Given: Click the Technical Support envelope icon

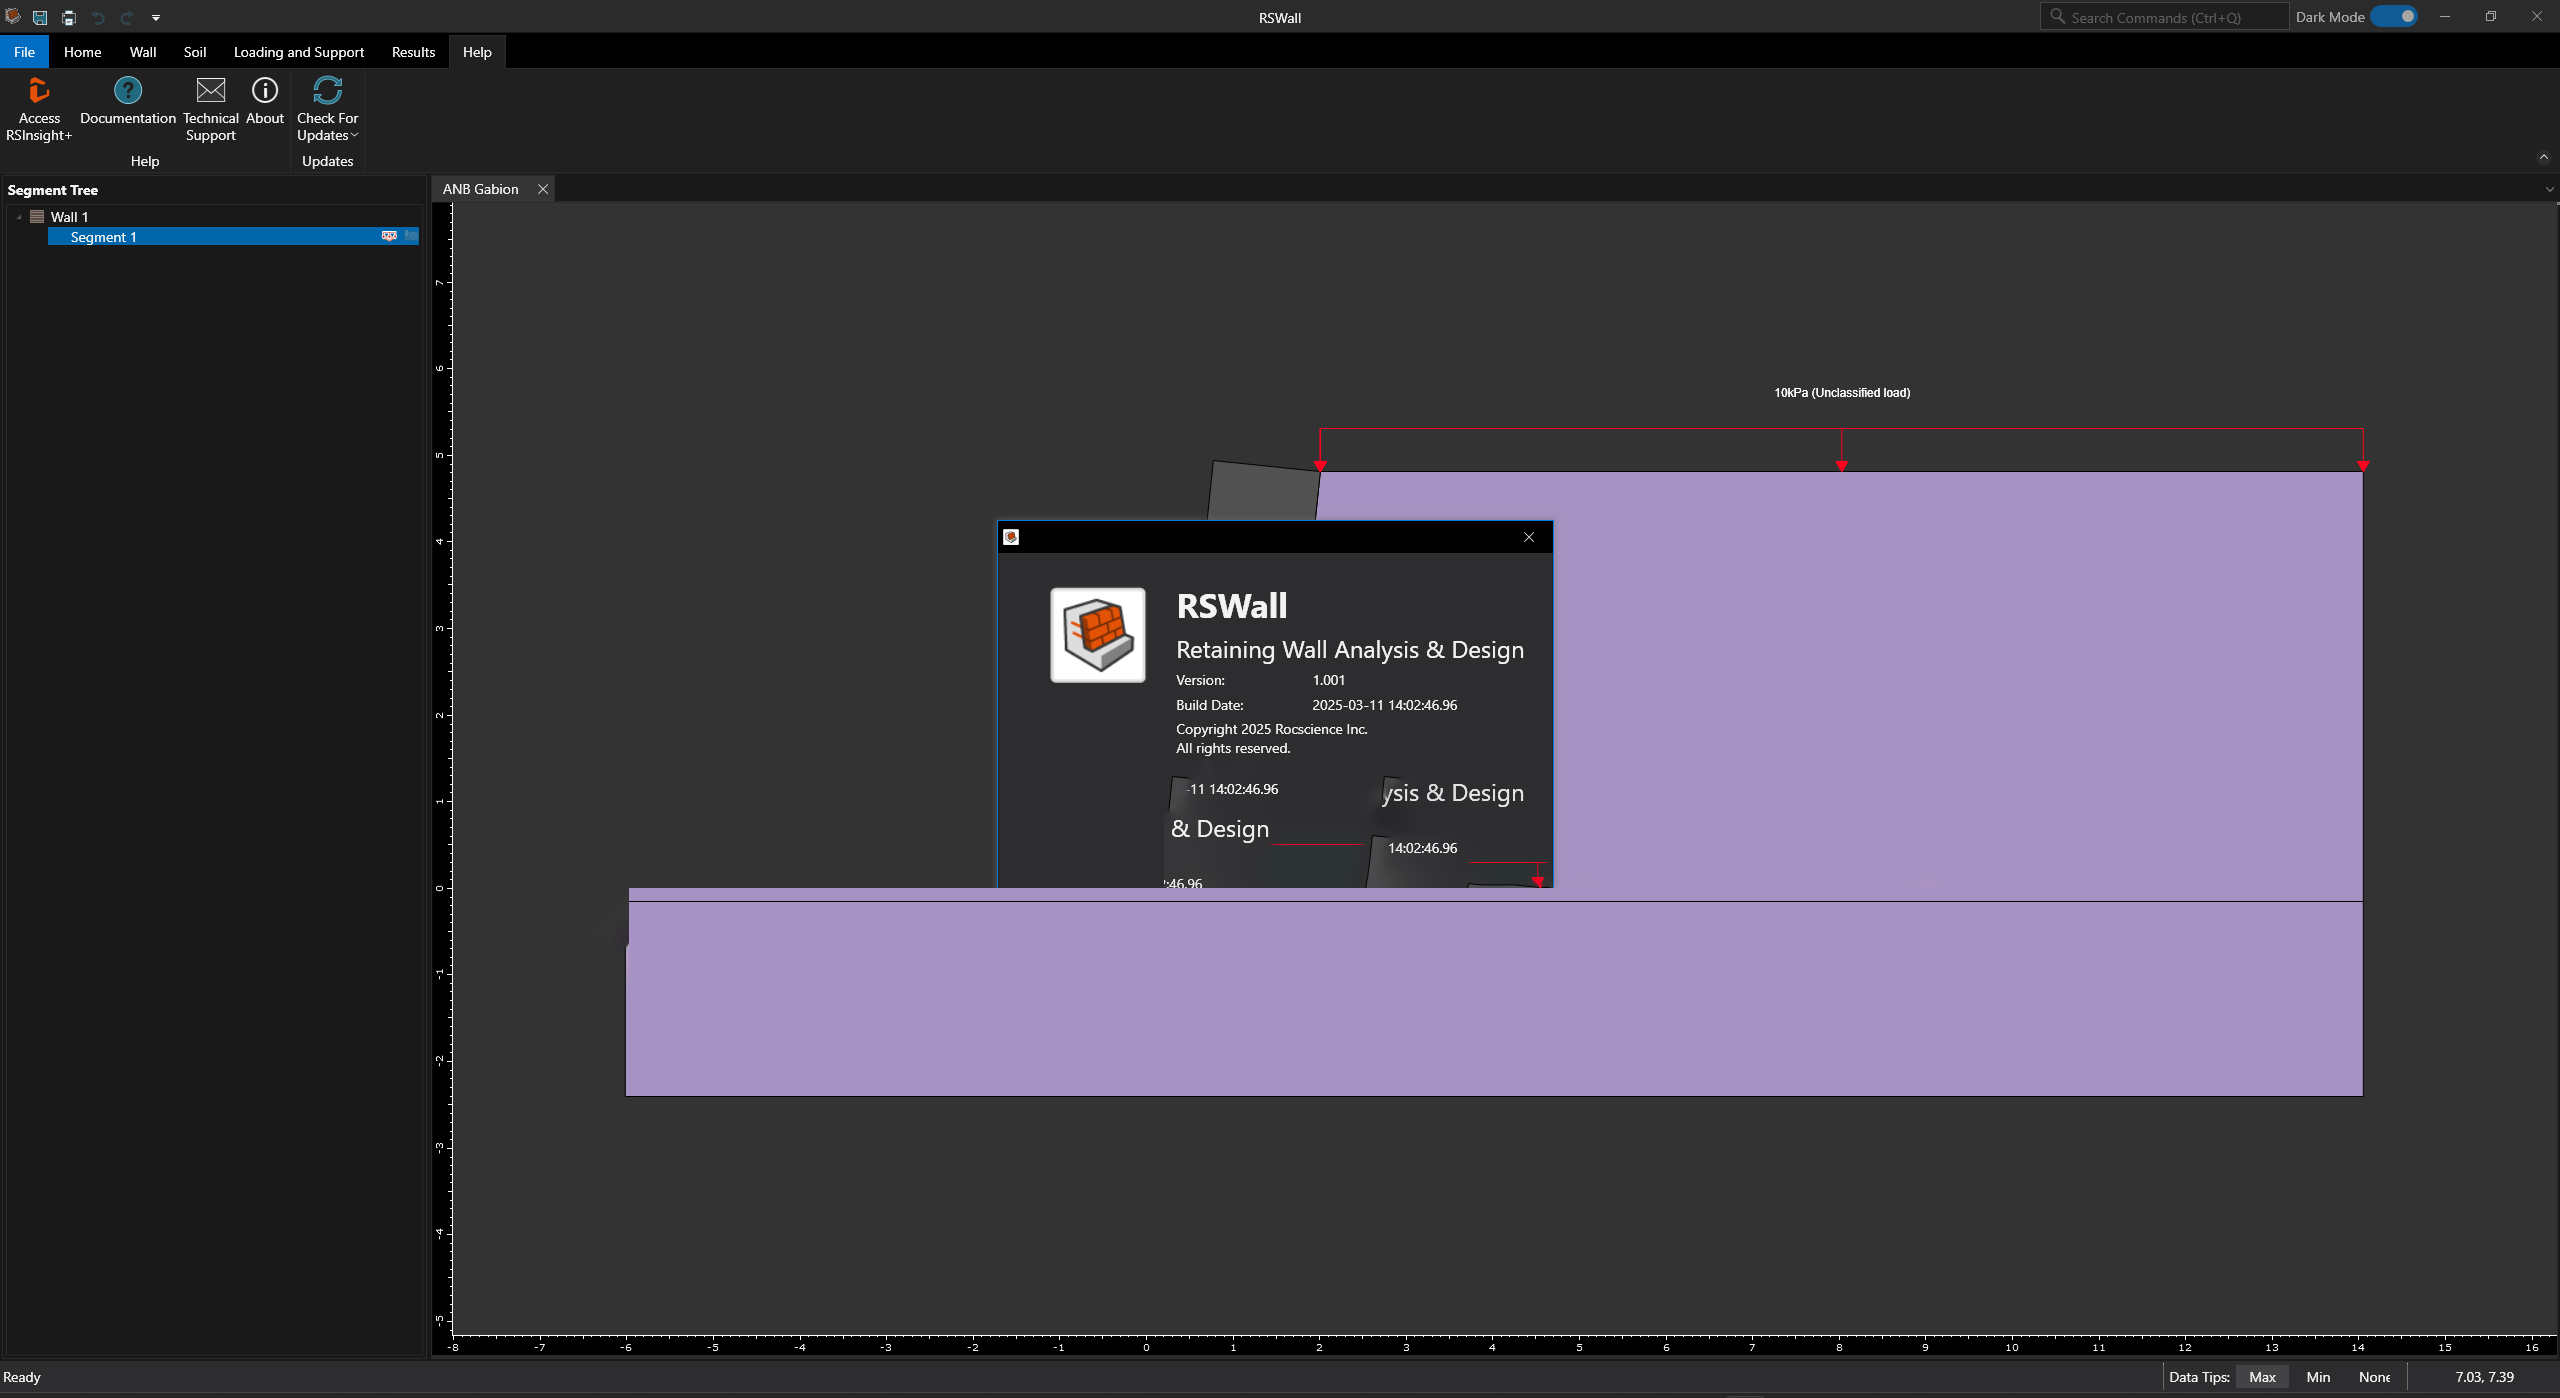Looking at the screenshot, I should pyautogui.click(x=210, y=91).
